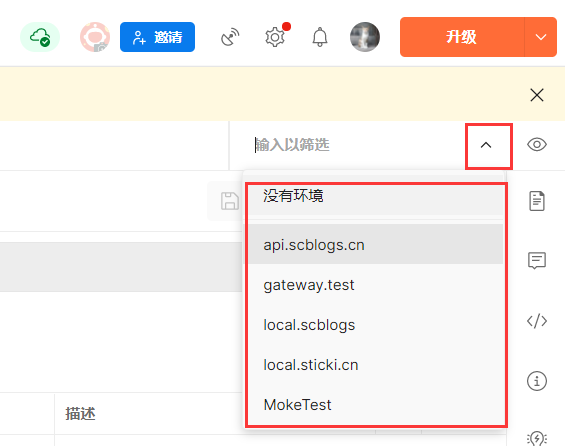Open the notifications bell
Viewport: 565px width, 446px height.
pyautogui.click(x=320, y=37)
